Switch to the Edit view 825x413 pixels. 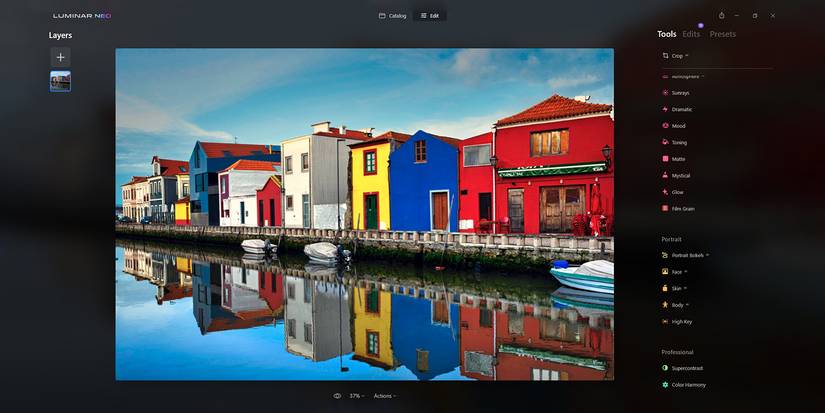click(430, 16)
